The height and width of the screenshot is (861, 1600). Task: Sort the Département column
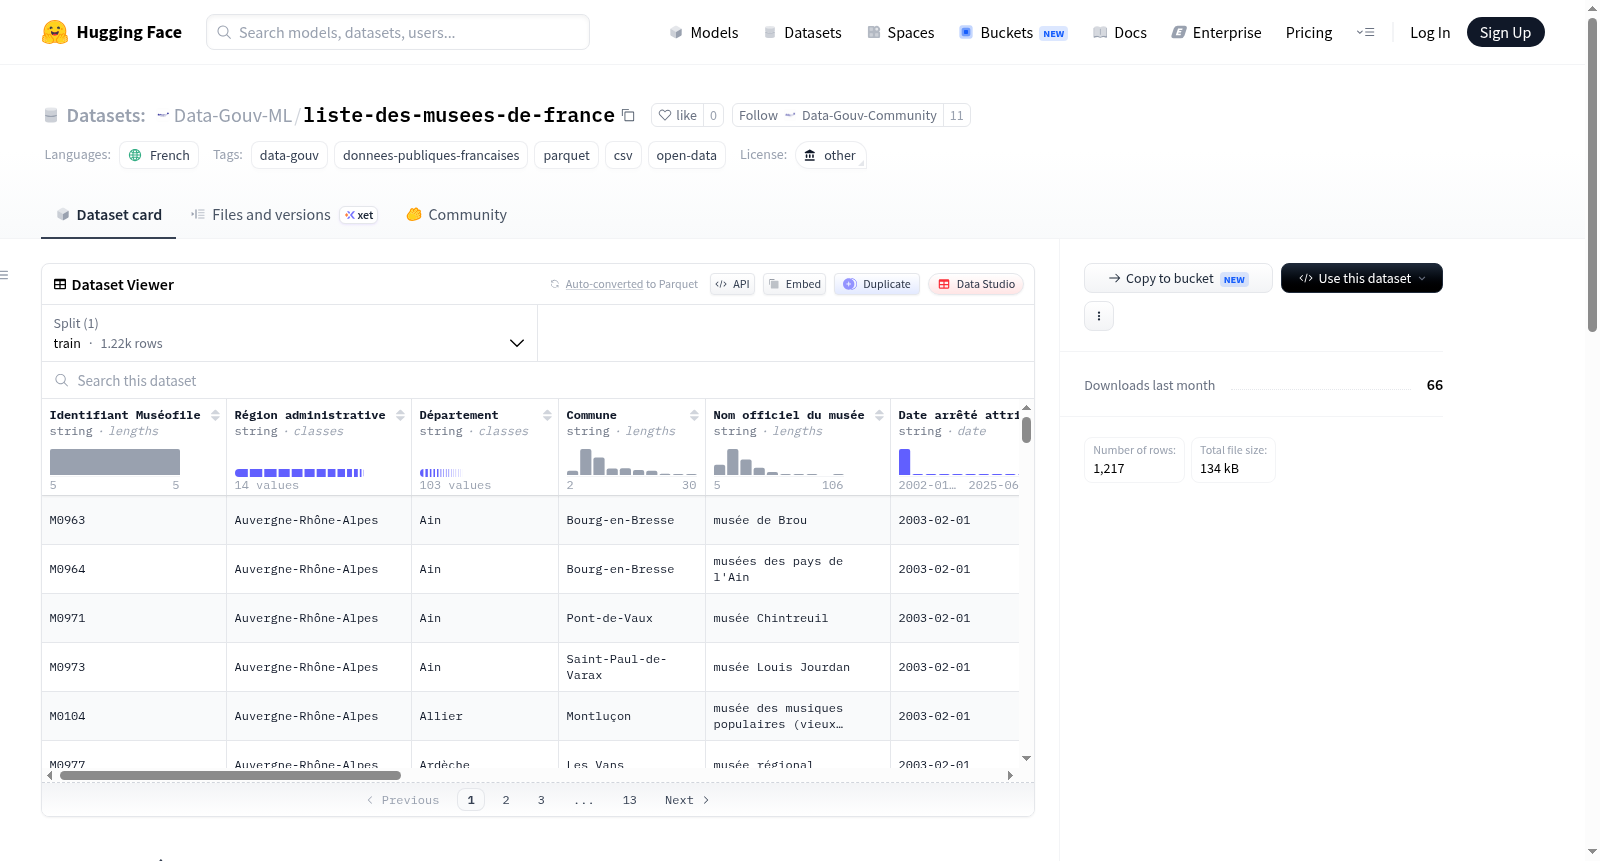tap(547, 415)
